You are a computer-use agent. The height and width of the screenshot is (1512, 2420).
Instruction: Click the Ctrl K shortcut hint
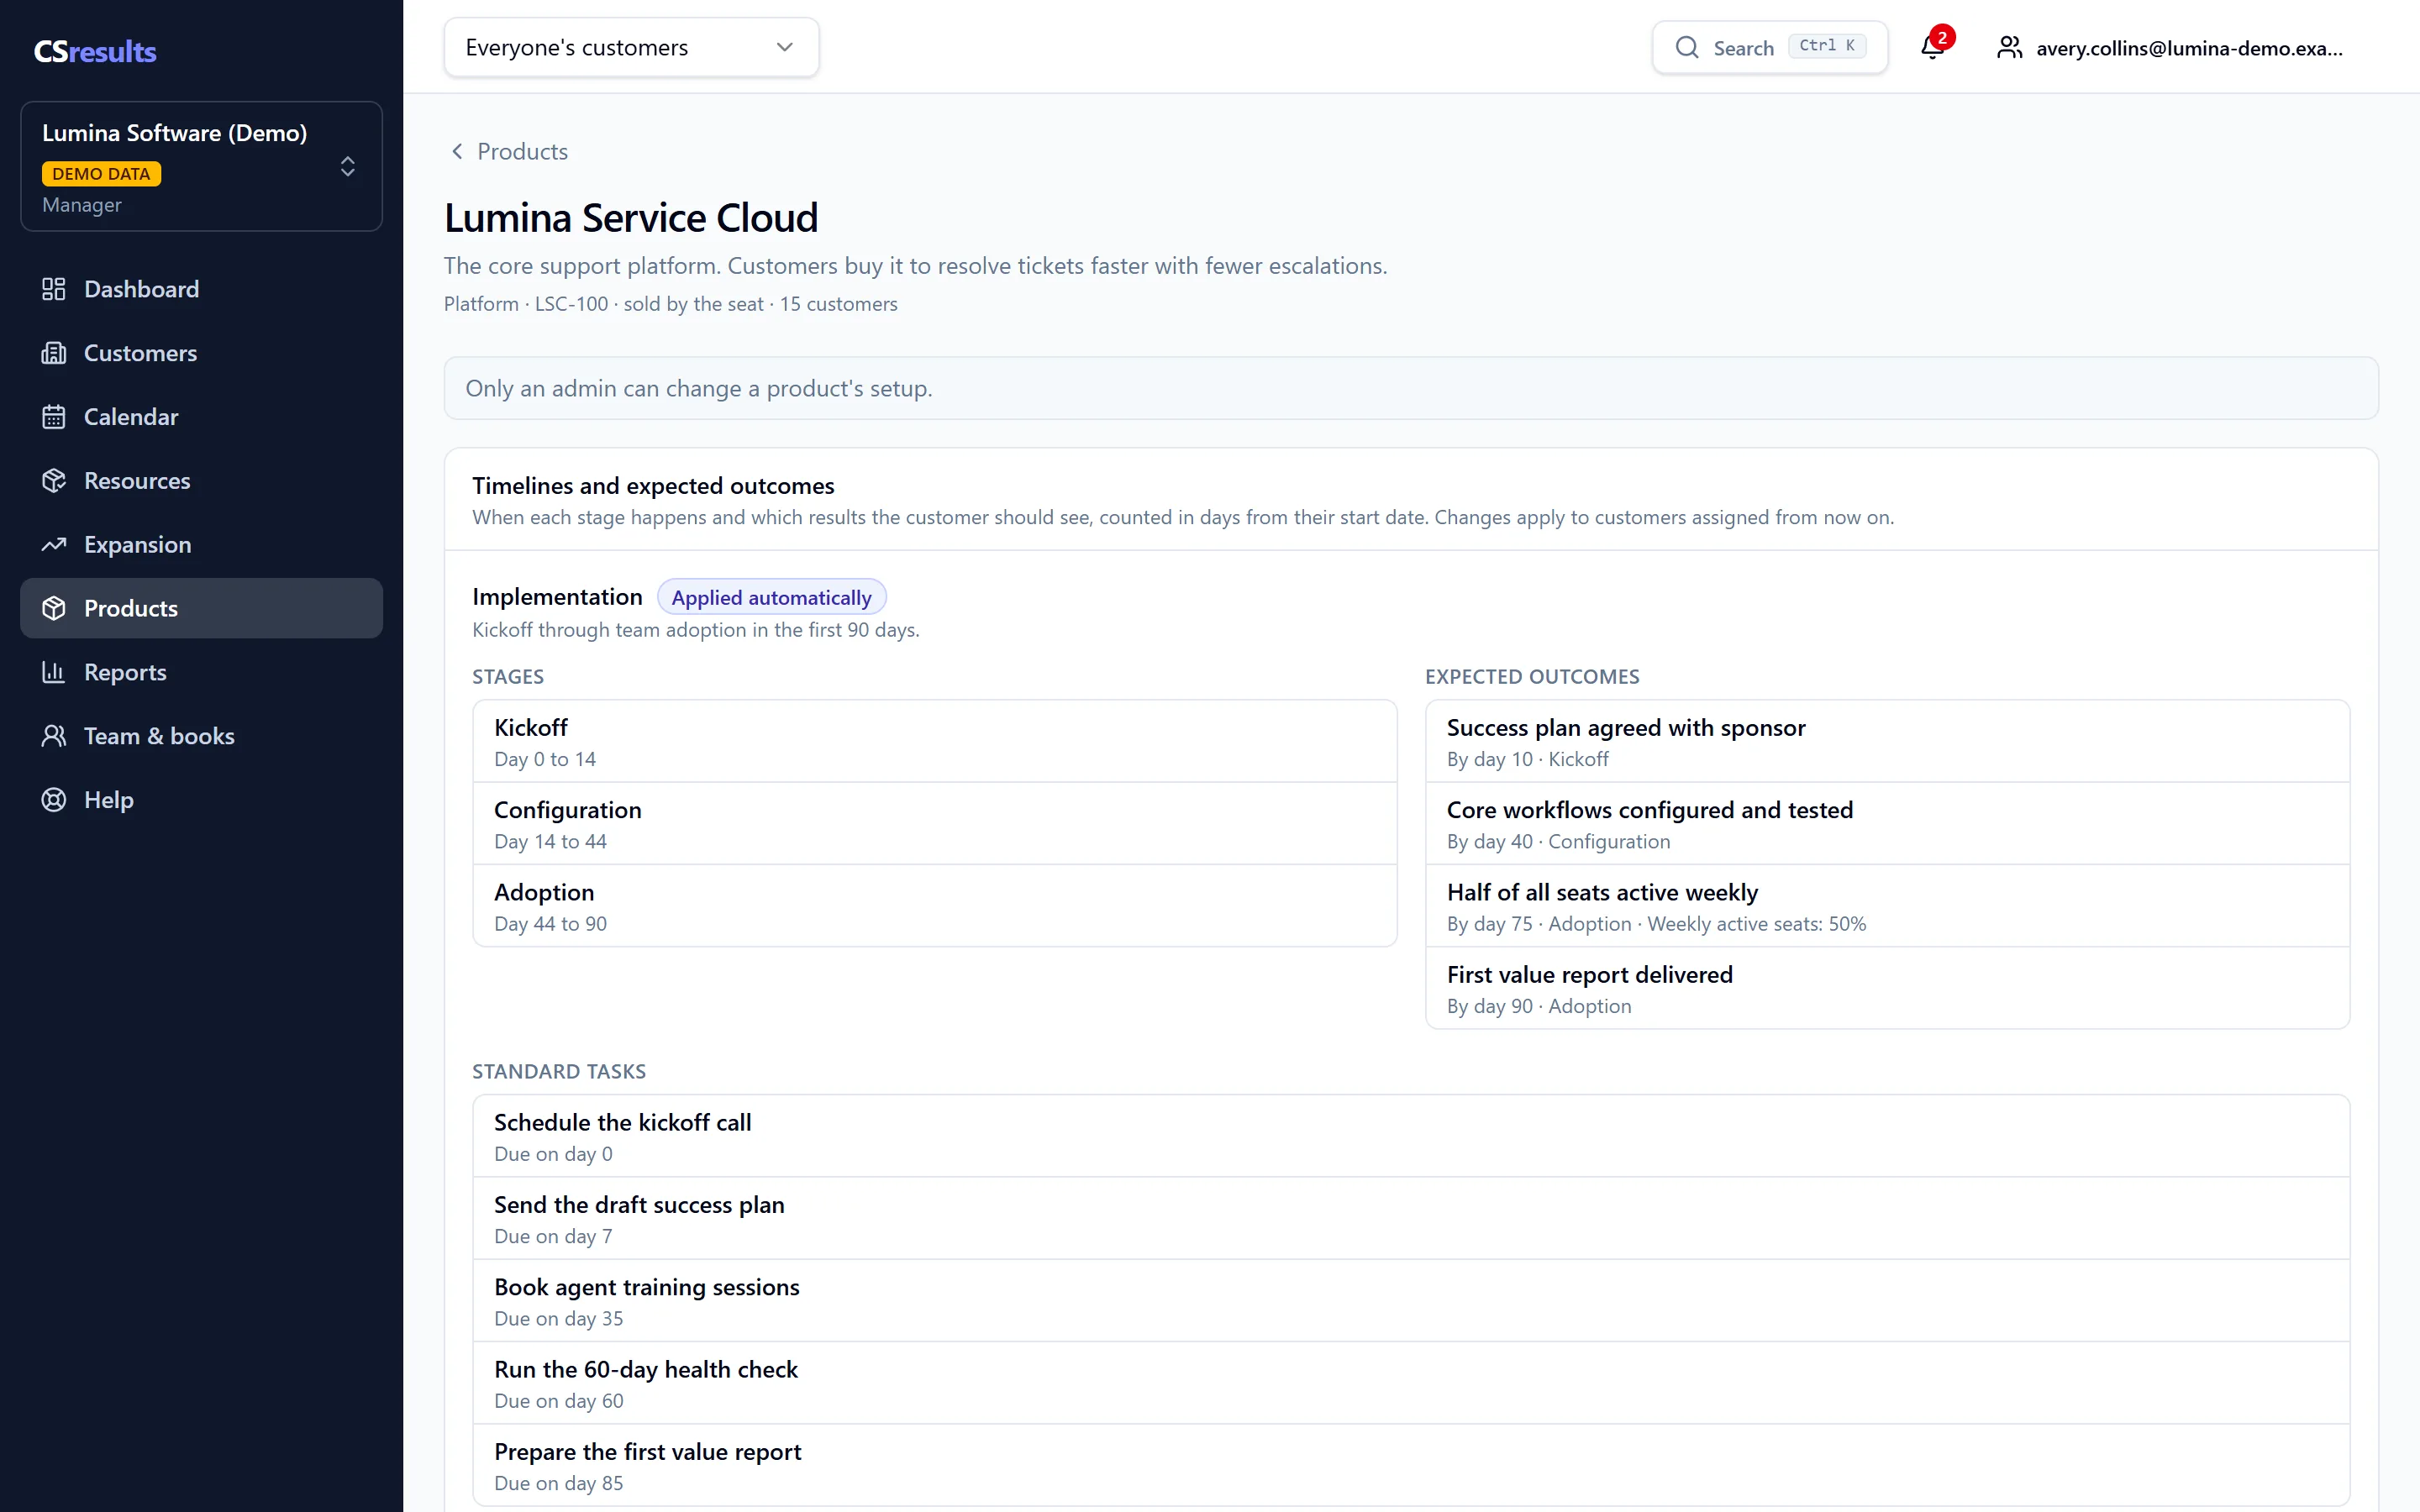pyautogui.click(x=1827, y=46)
